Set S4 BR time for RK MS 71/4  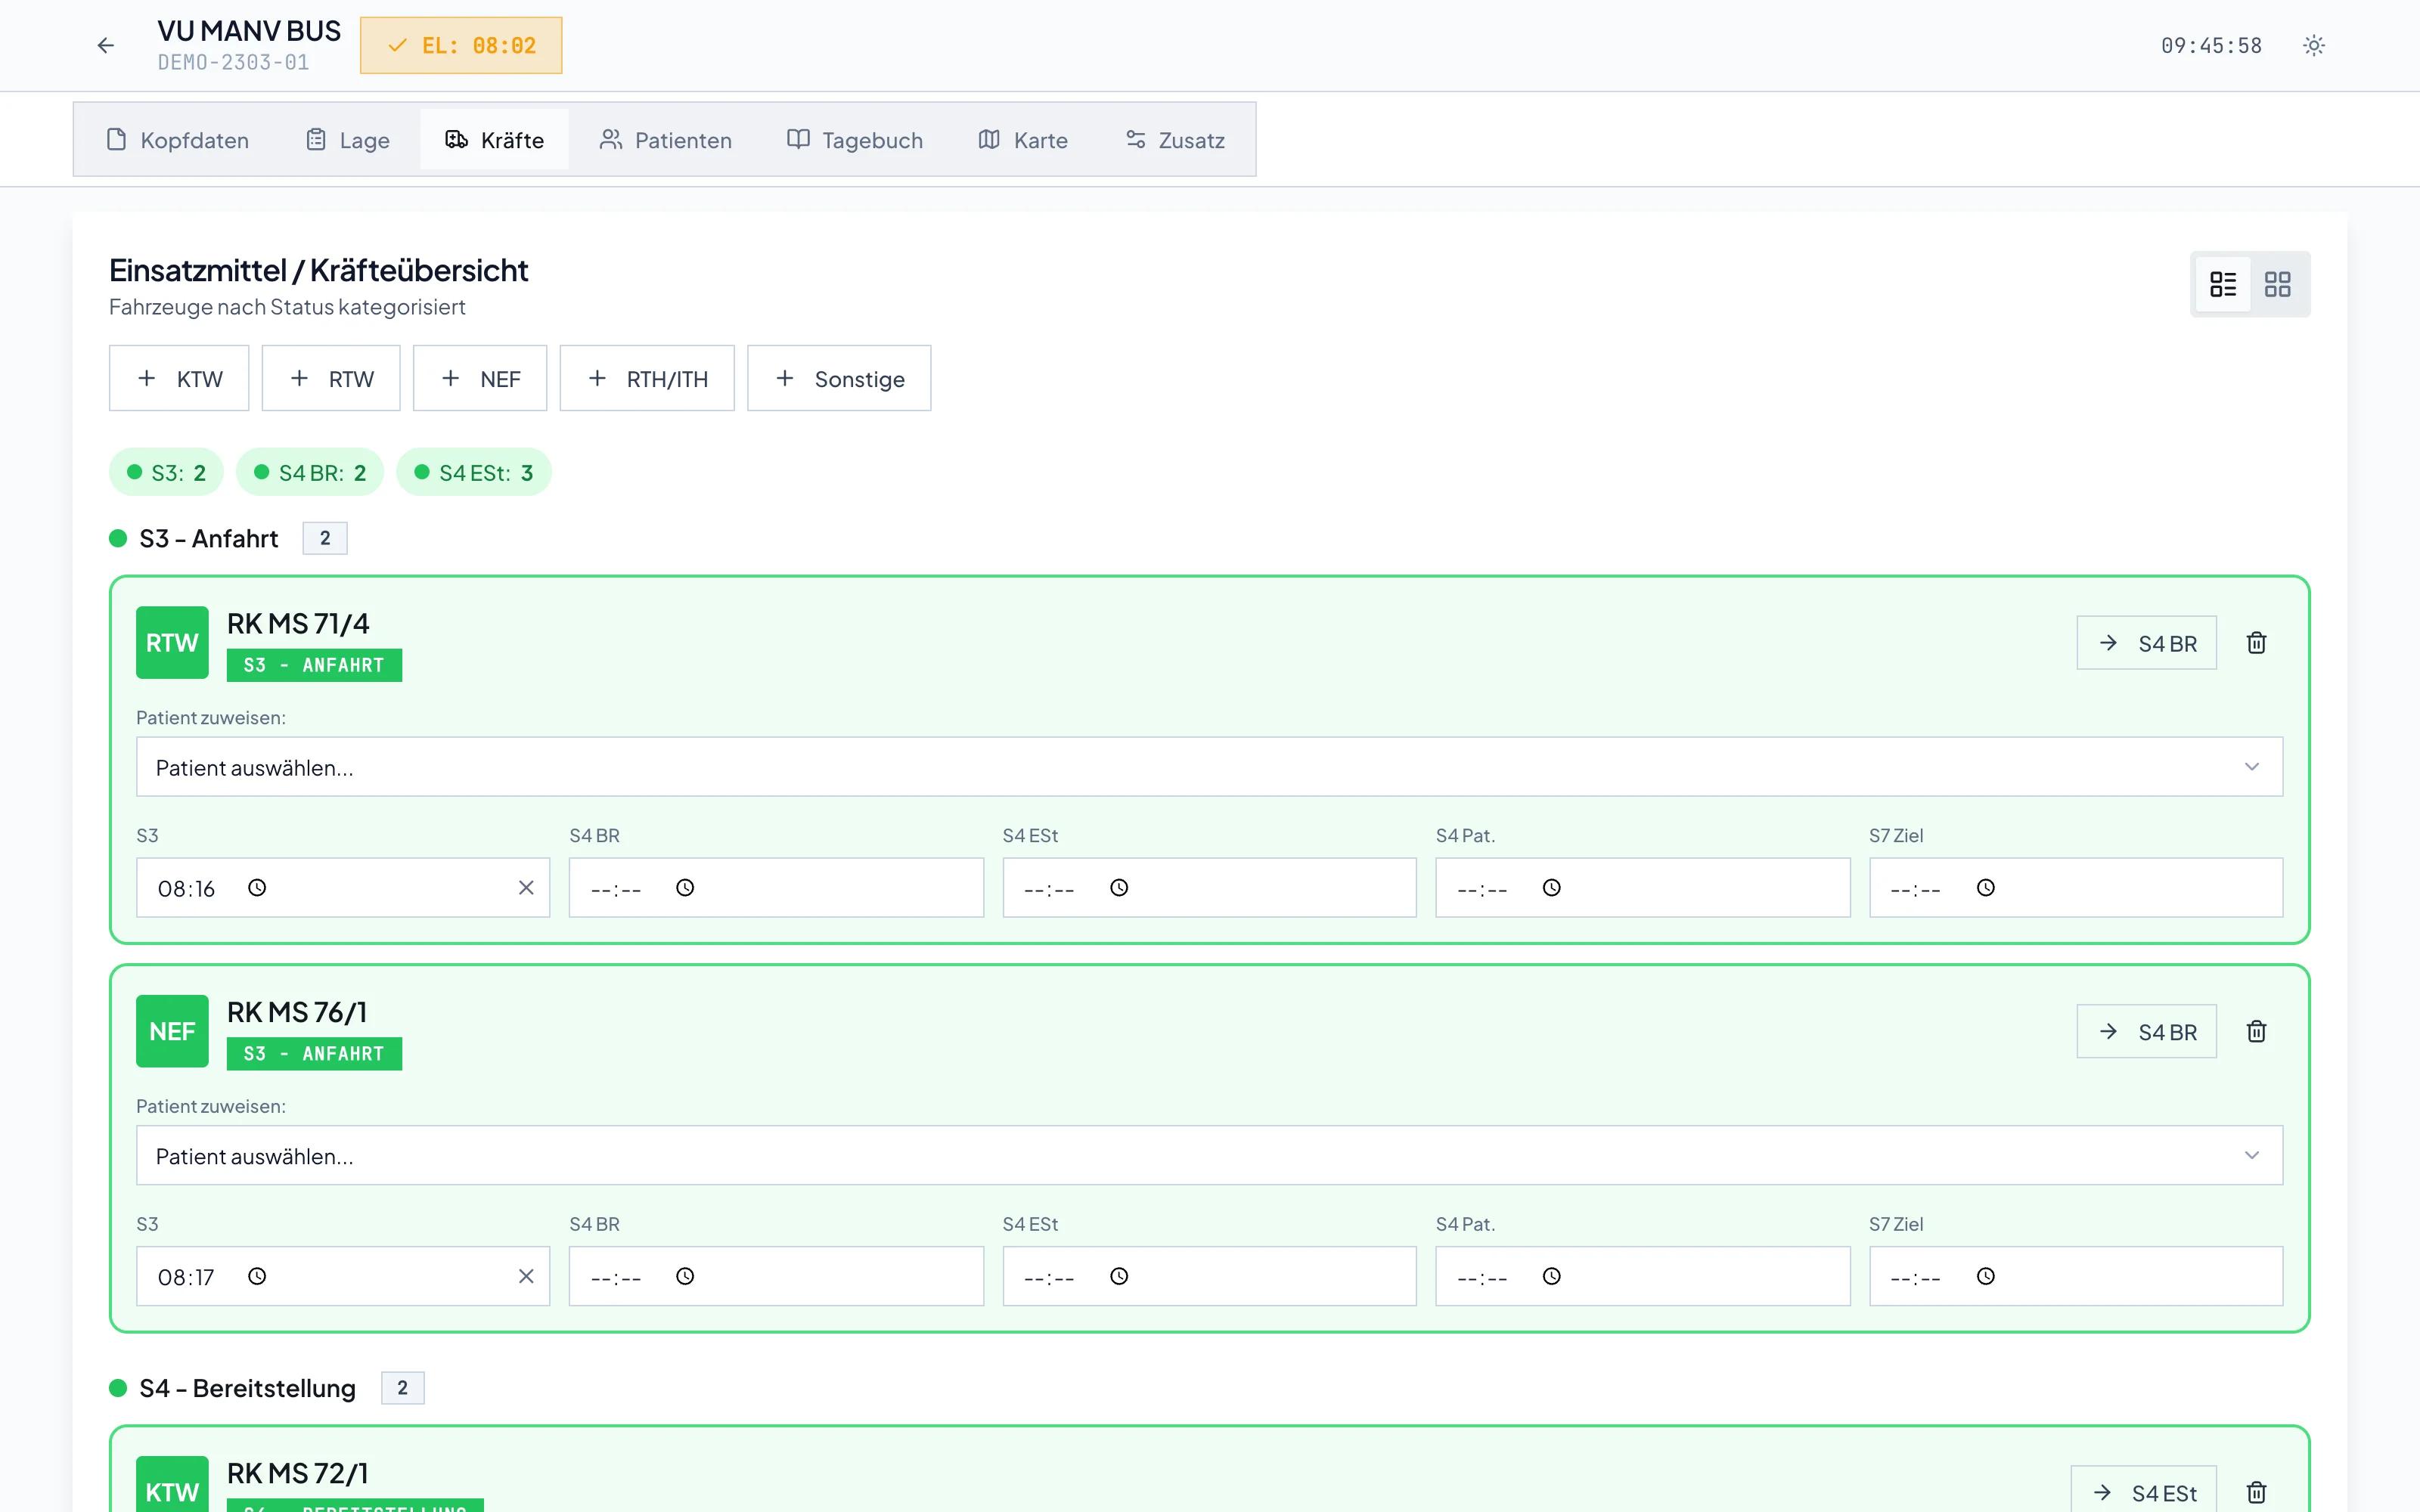[x=776, y=888]
